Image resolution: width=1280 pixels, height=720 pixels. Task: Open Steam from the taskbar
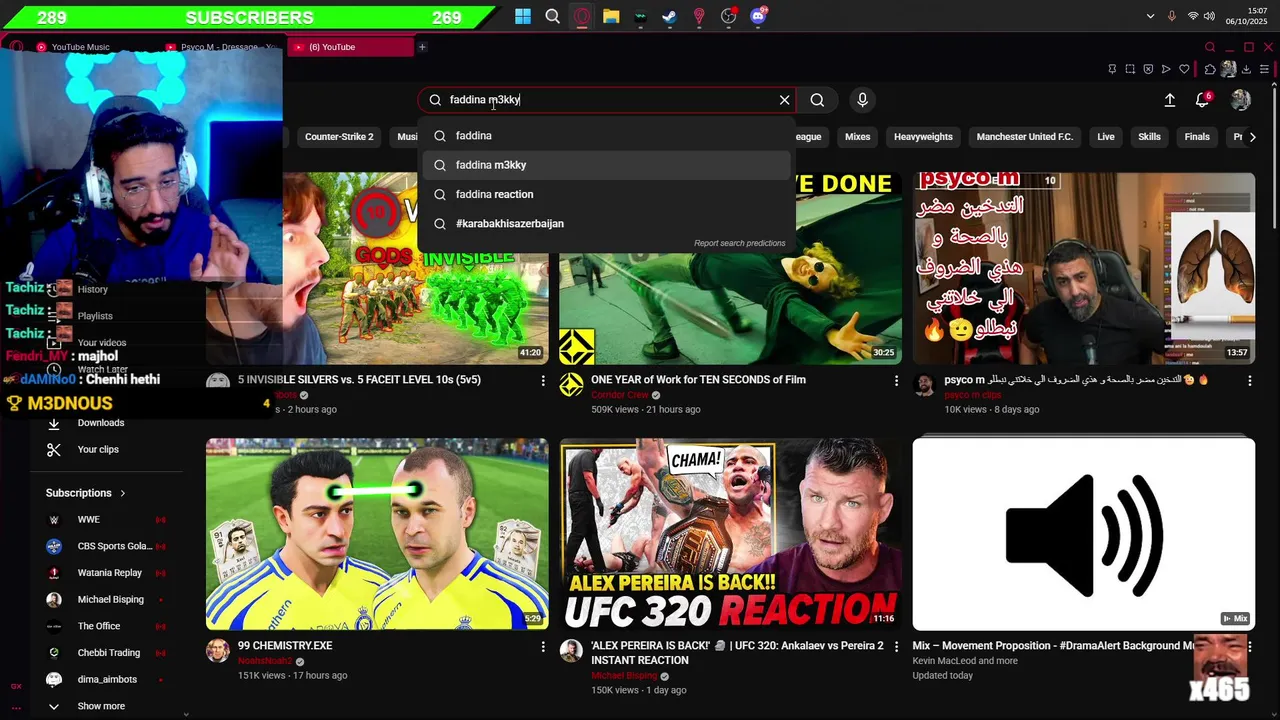[670, 16]
